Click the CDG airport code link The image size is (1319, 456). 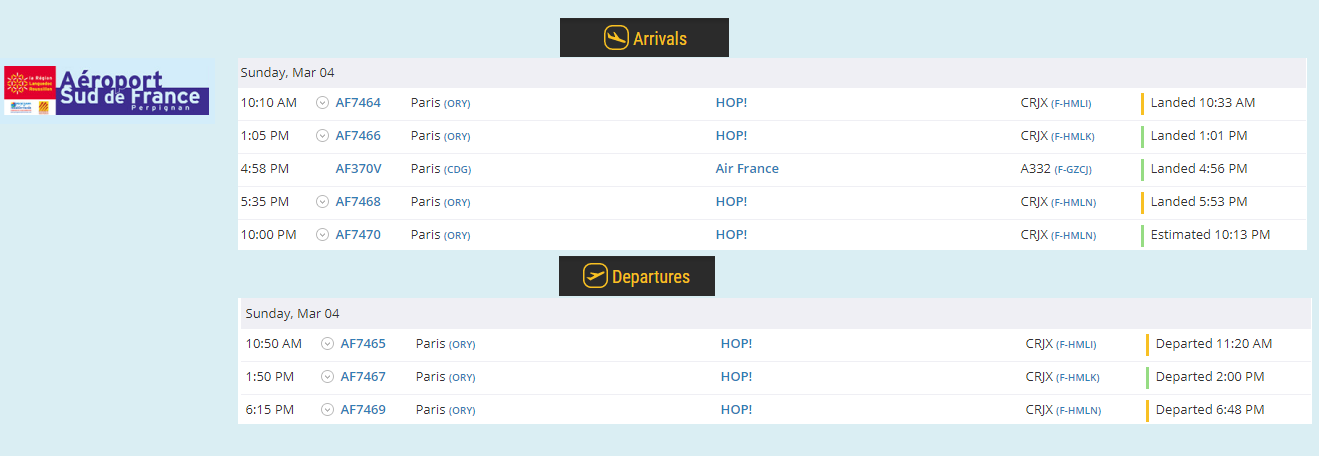[457, 170]
